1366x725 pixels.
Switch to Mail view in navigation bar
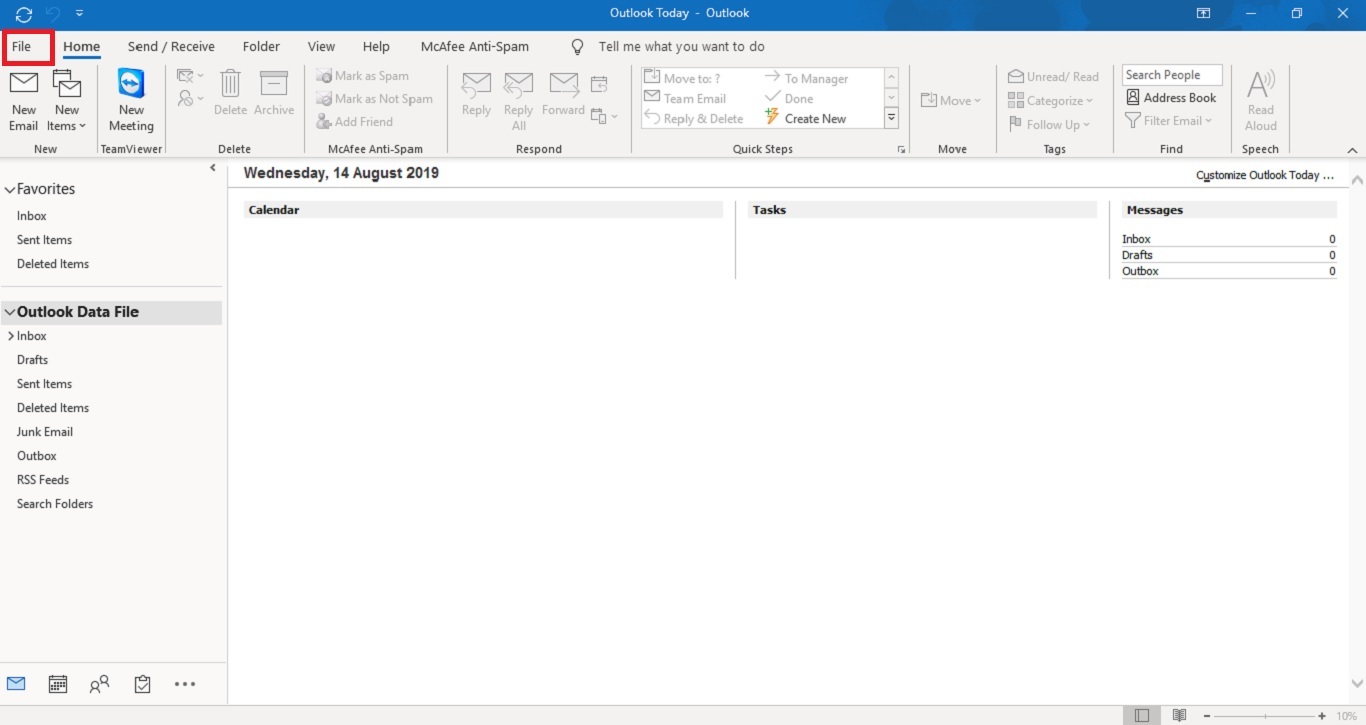click(16, 684)
